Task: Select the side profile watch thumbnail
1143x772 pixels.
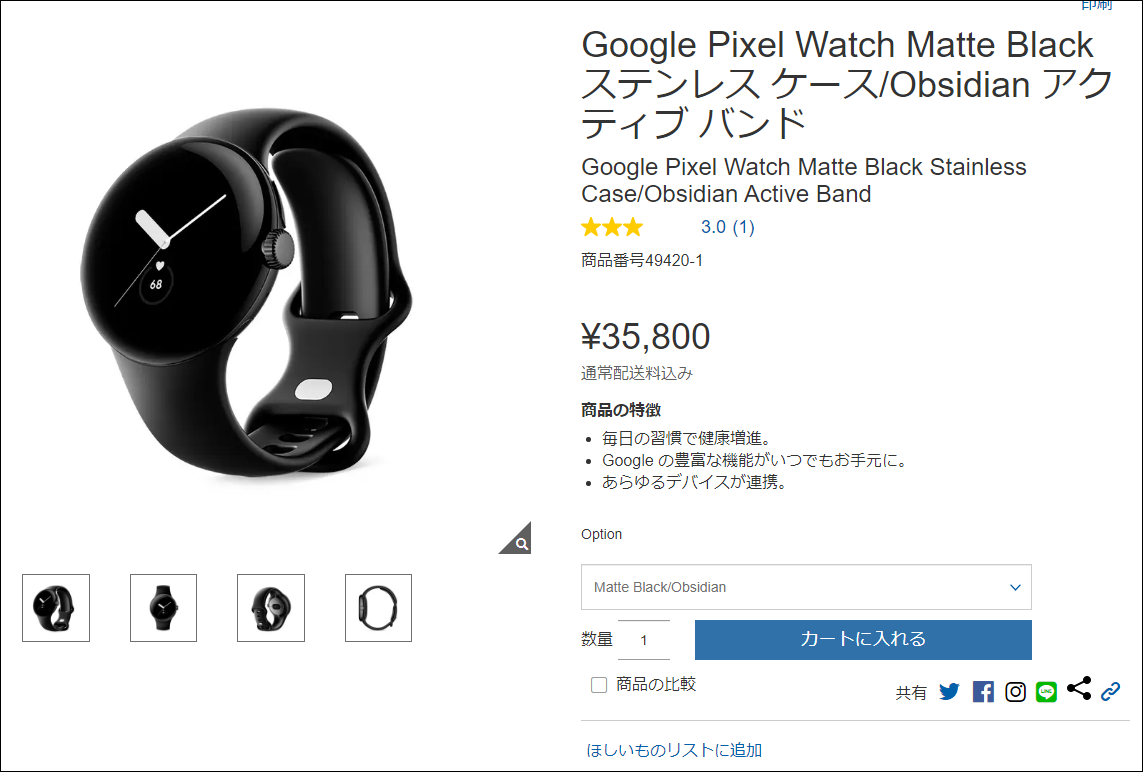Action: tap(378, 608)
